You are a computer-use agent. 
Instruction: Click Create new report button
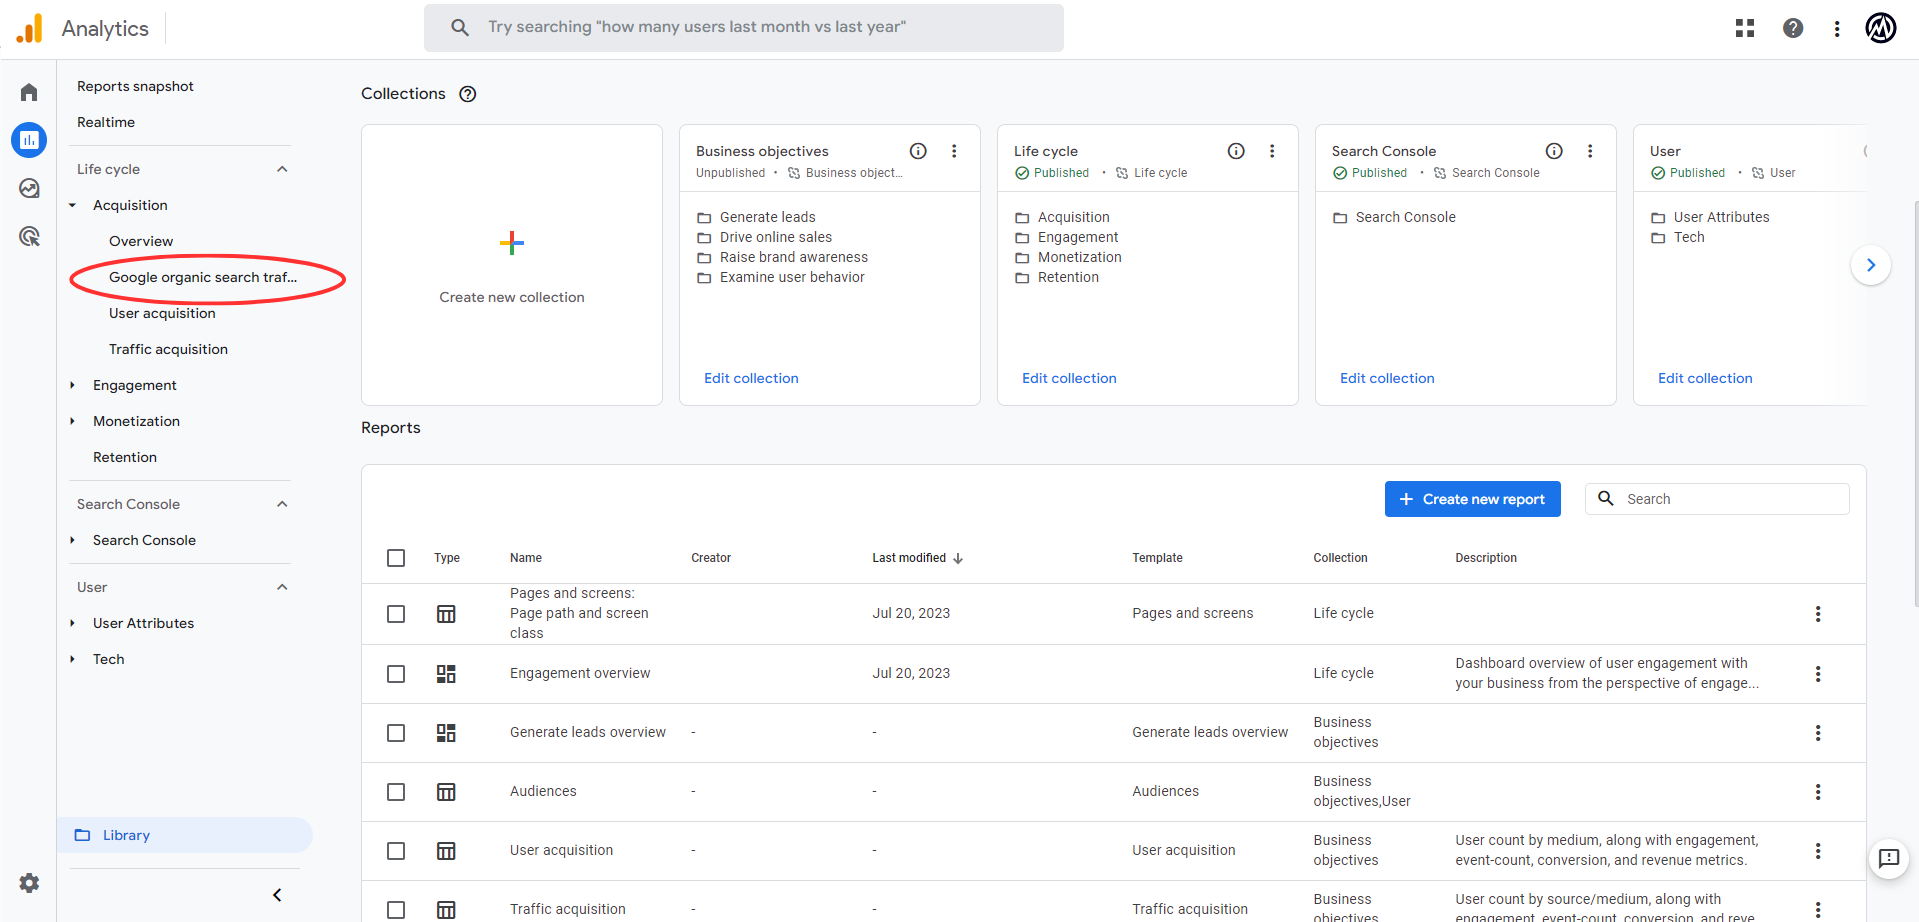point(1472,499)
